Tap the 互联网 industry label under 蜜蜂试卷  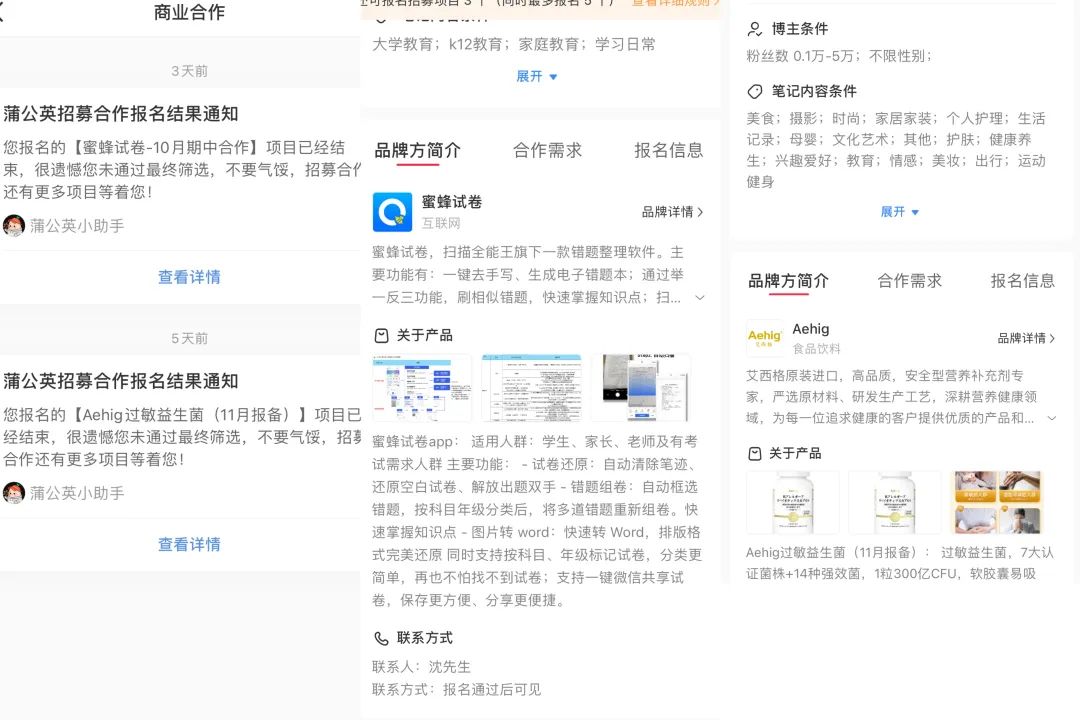pos(441,223)
